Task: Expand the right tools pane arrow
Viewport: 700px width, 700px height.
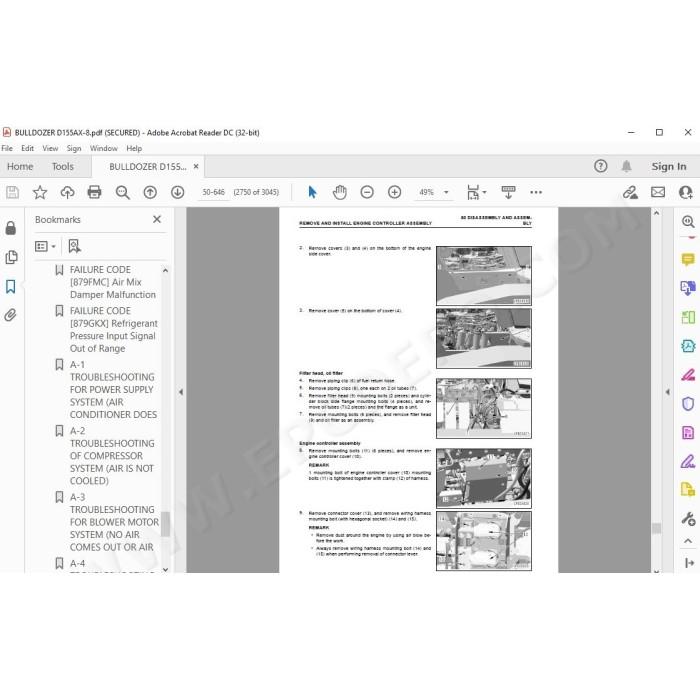Action: coord(667,392)
